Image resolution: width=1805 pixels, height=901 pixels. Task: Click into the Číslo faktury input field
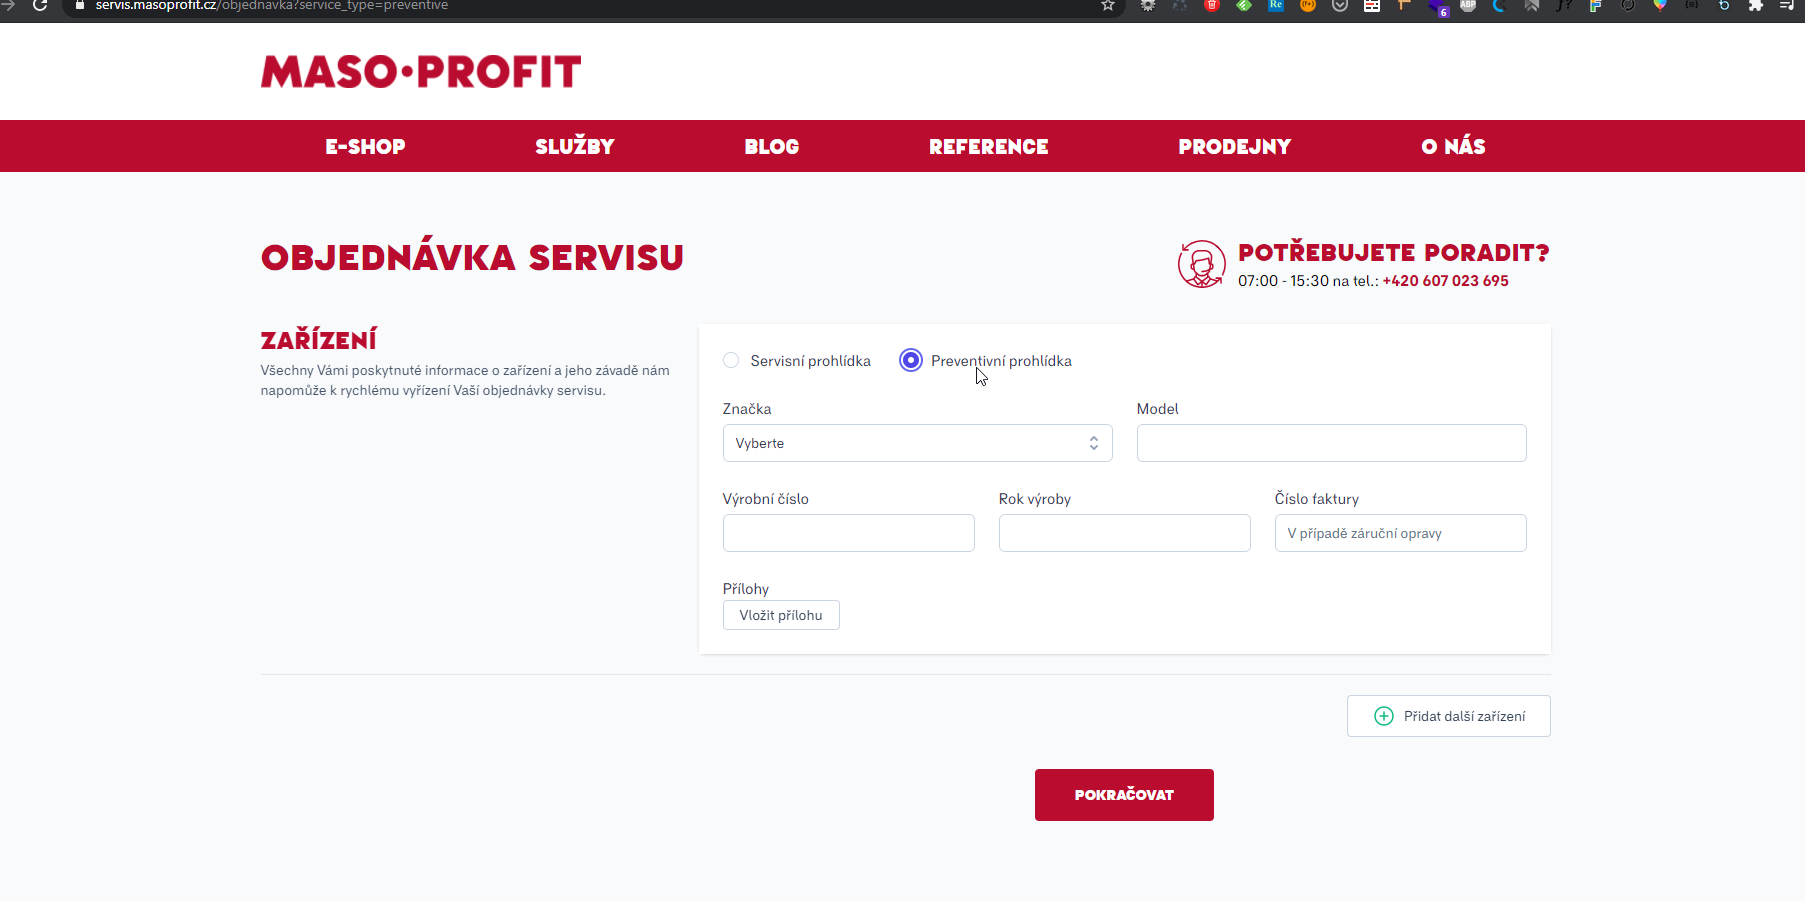[1400, 533]
